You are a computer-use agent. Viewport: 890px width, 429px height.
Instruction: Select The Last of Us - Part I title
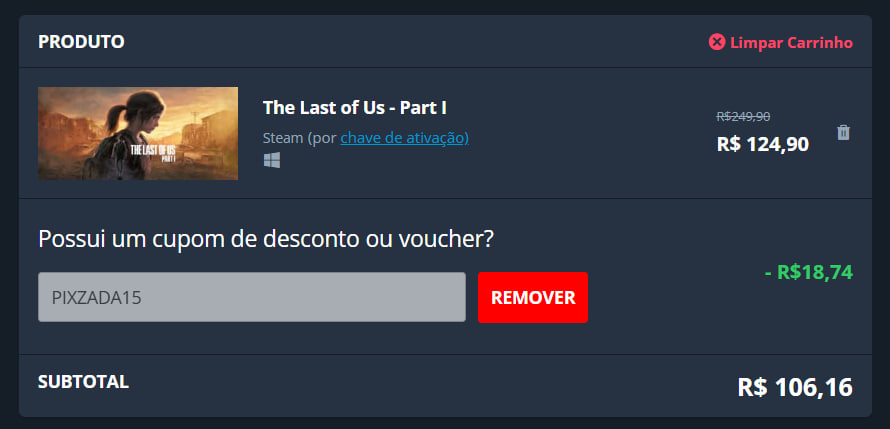point(355,108)
